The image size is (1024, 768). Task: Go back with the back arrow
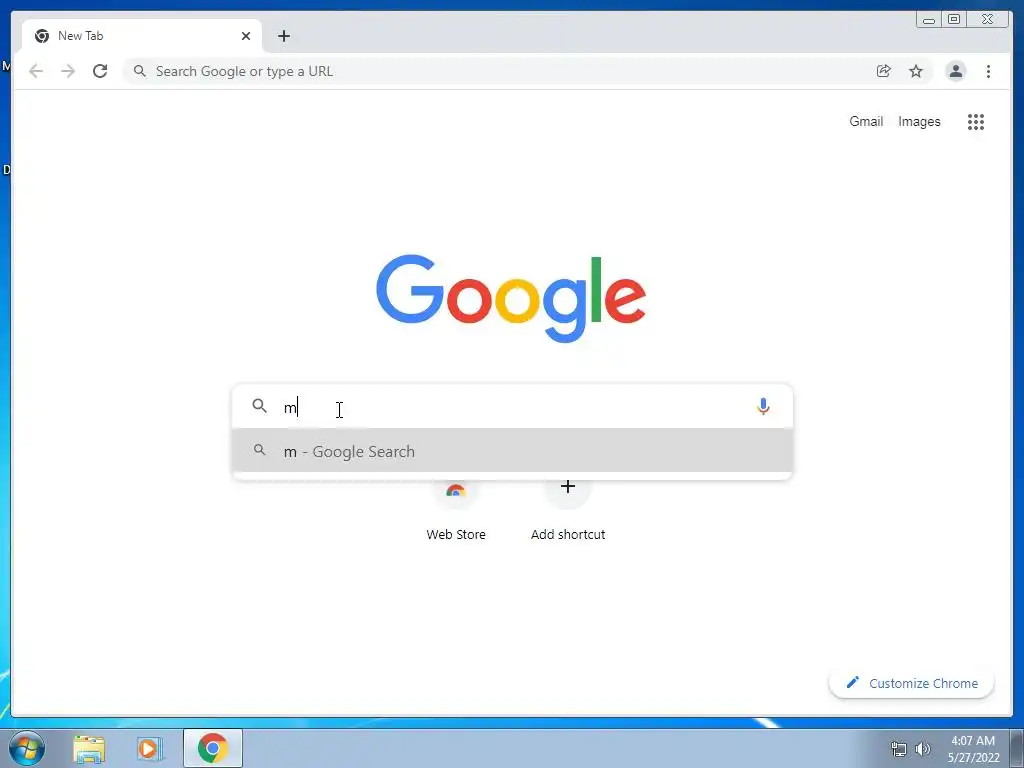pos(36,71)
